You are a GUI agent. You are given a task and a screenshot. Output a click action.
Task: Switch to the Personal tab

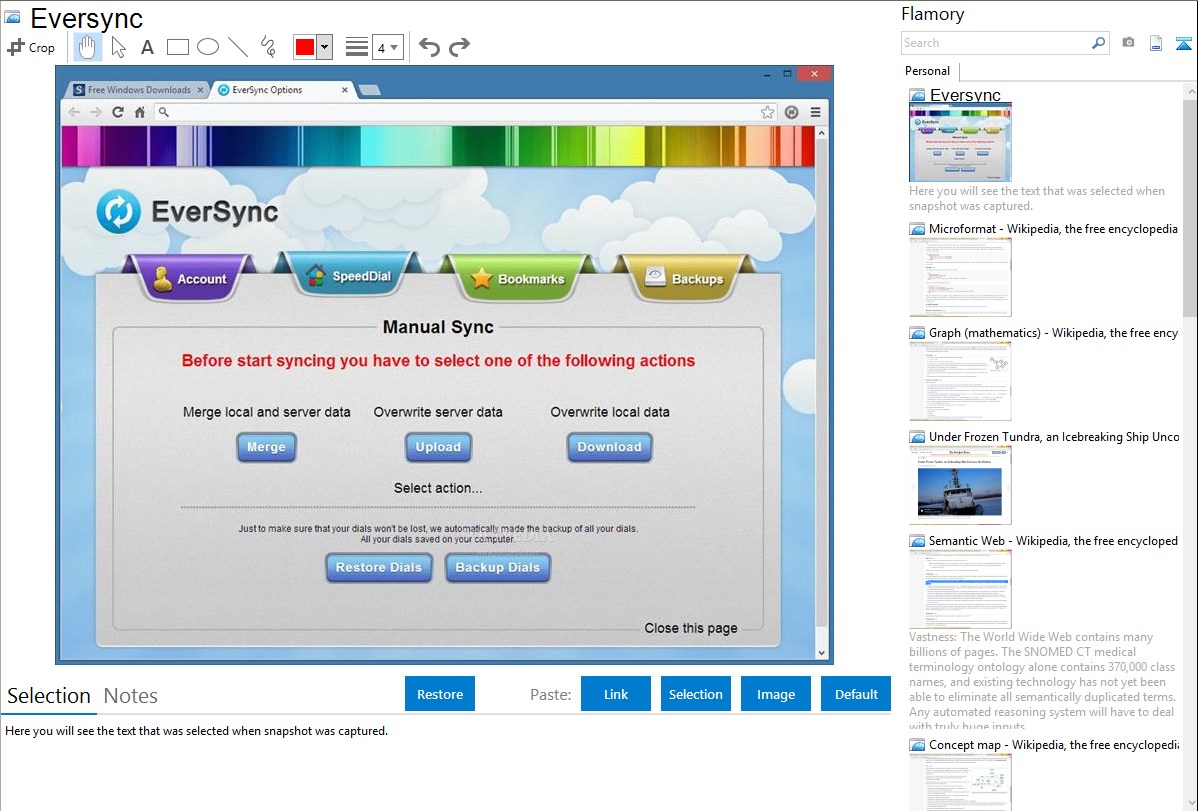click(927, 70)
